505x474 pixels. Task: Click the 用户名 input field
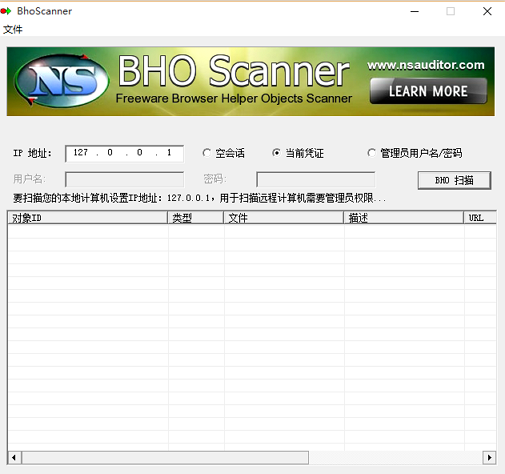pos(124,179)
